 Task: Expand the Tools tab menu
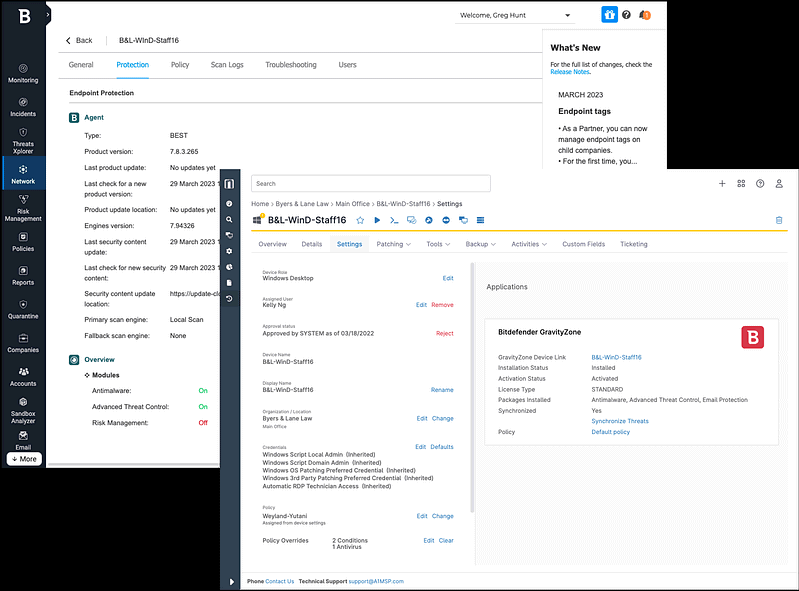(x=438, y=244)
